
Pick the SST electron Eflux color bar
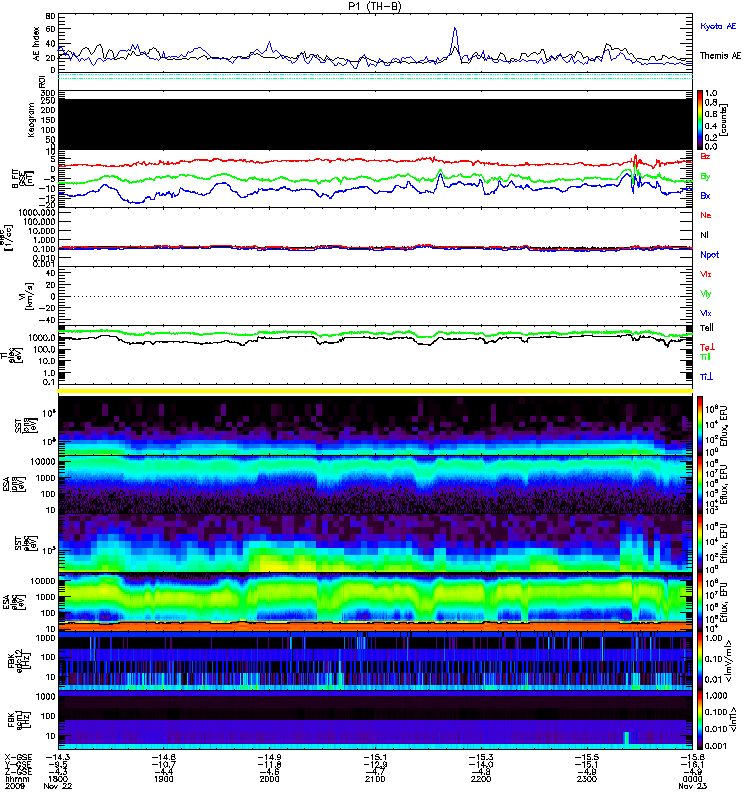pos(700,543)
